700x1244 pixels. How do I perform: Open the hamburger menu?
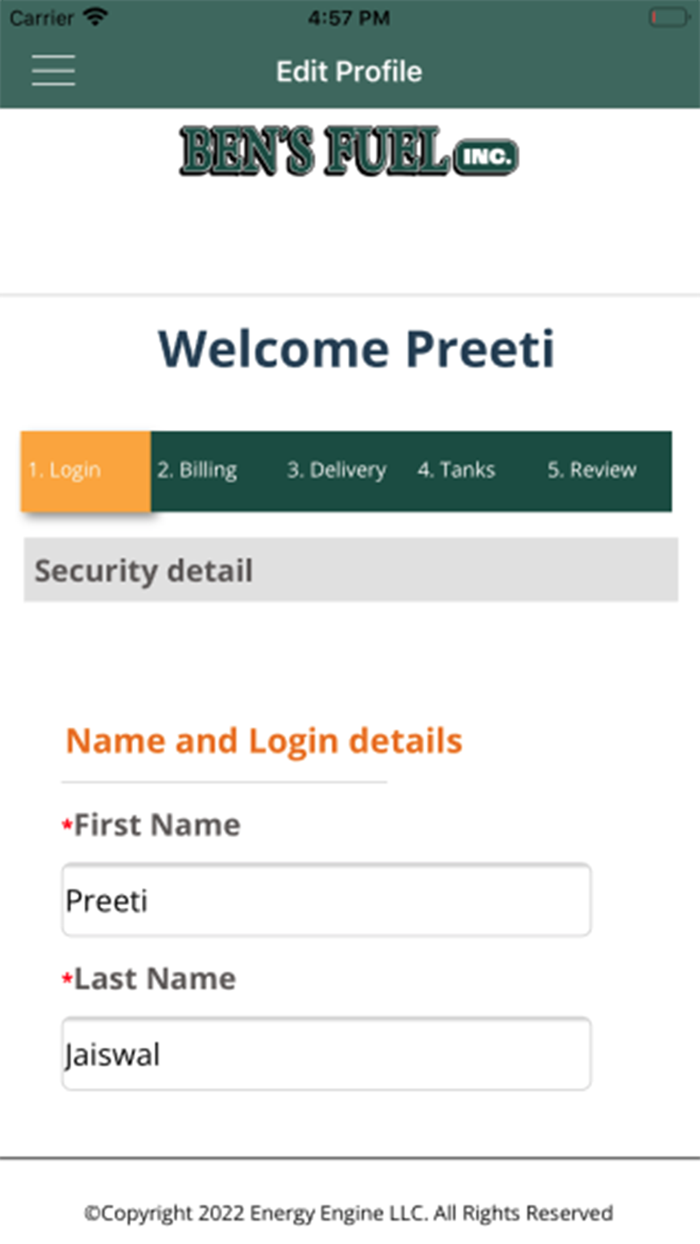pyautogui.click(x=53, y=70)
